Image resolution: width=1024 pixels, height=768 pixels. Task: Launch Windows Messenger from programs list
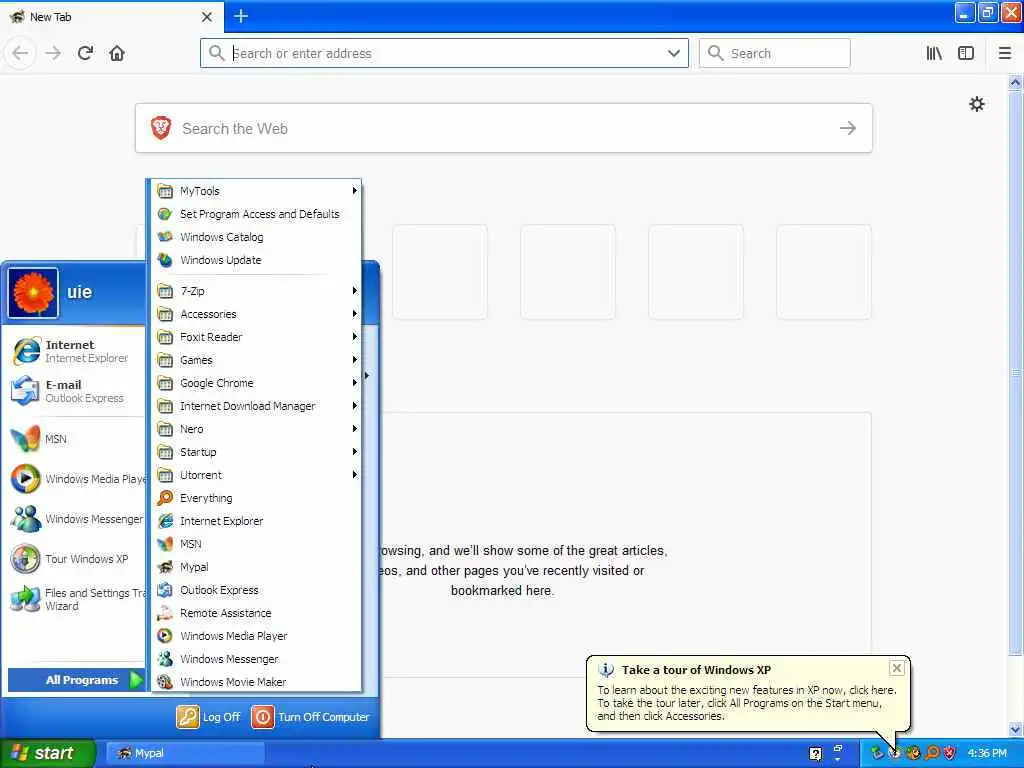(257, 659)
